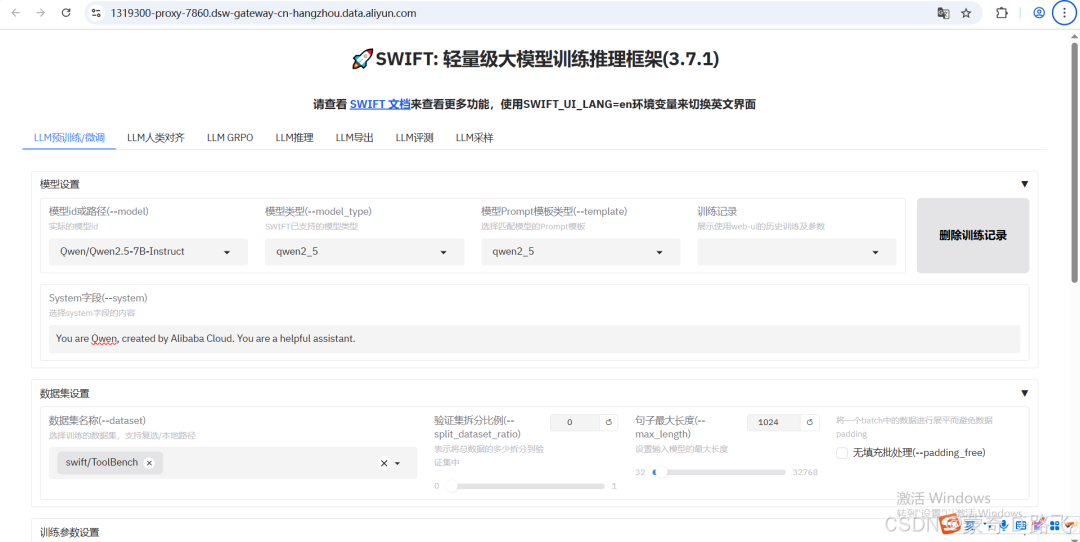Click the max_length 1024 number box

(774, 422)
